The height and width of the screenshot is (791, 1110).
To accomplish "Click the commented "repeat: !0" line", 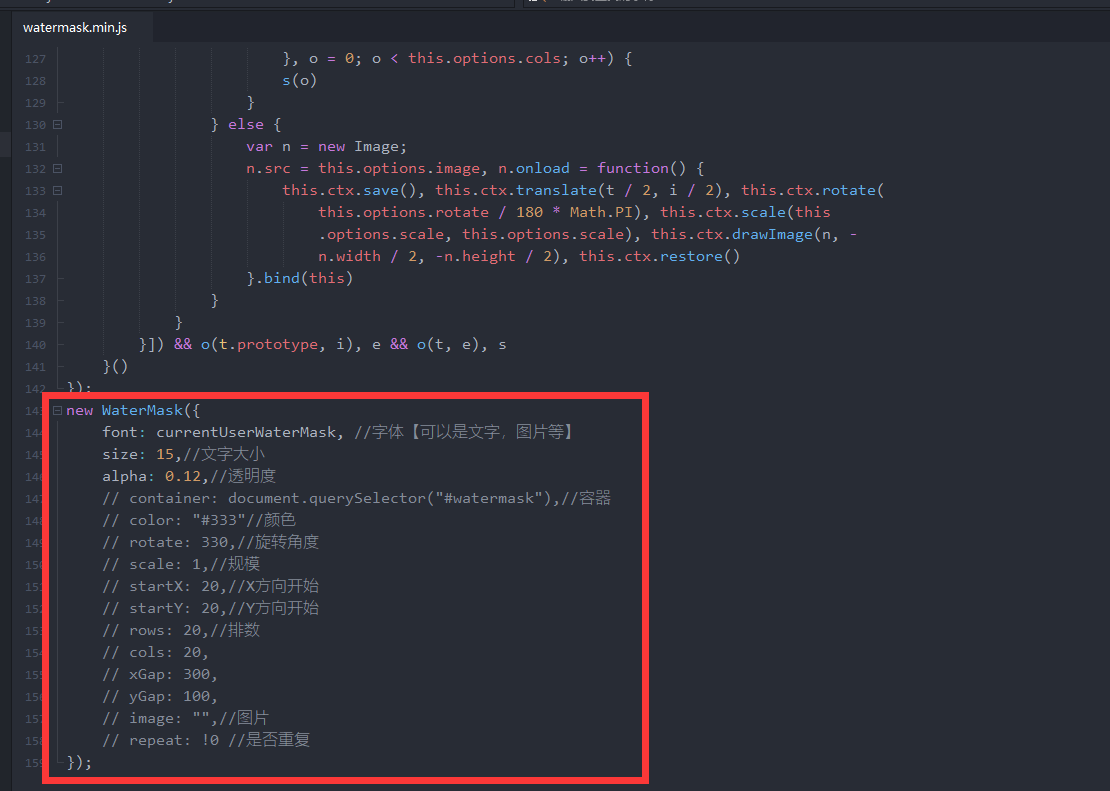I will (x=206, y=739).
